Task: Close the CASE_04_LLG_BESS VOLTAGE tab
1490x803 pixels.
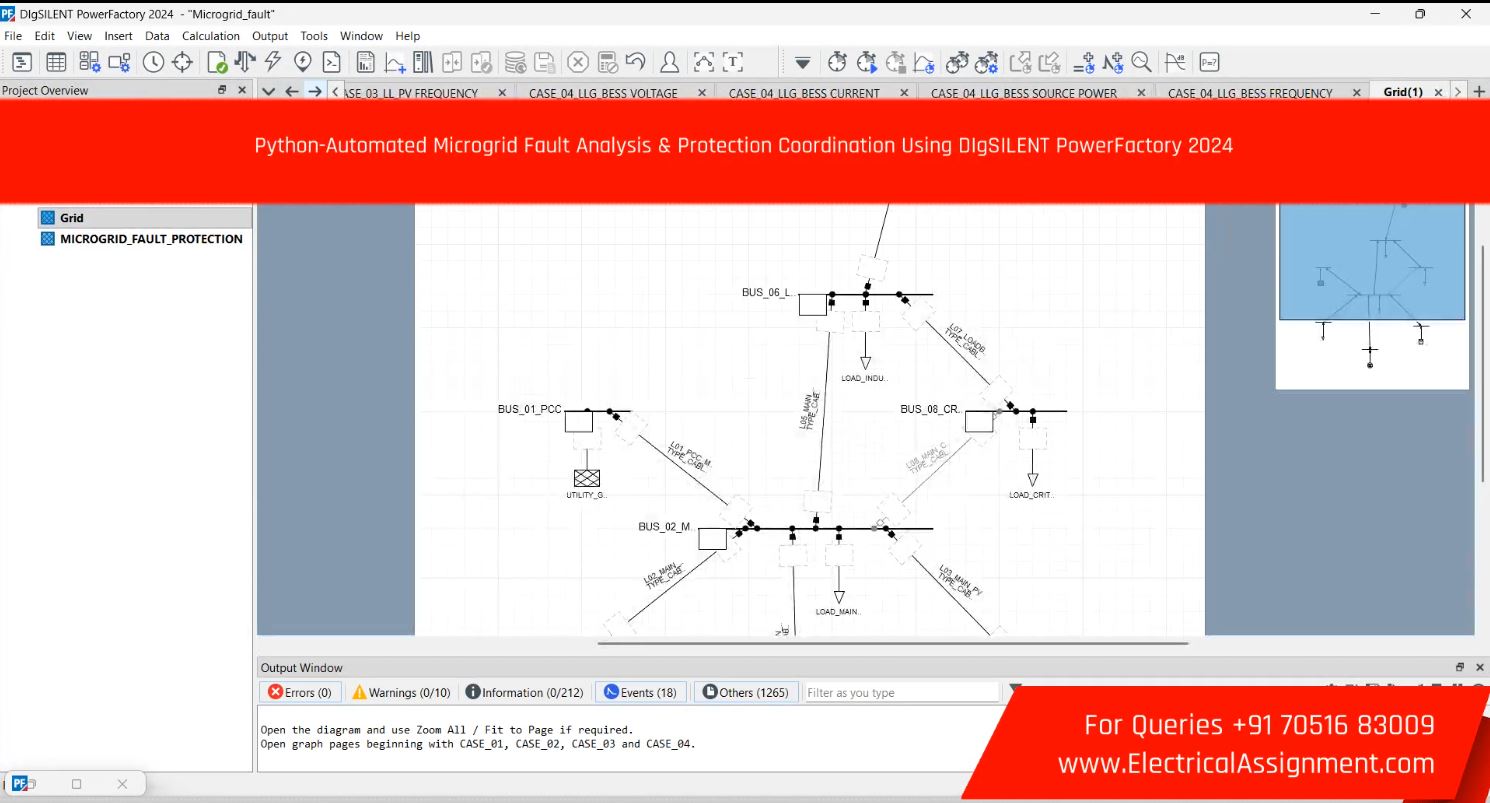Action: pyautogui.click(x=702, y=92)
